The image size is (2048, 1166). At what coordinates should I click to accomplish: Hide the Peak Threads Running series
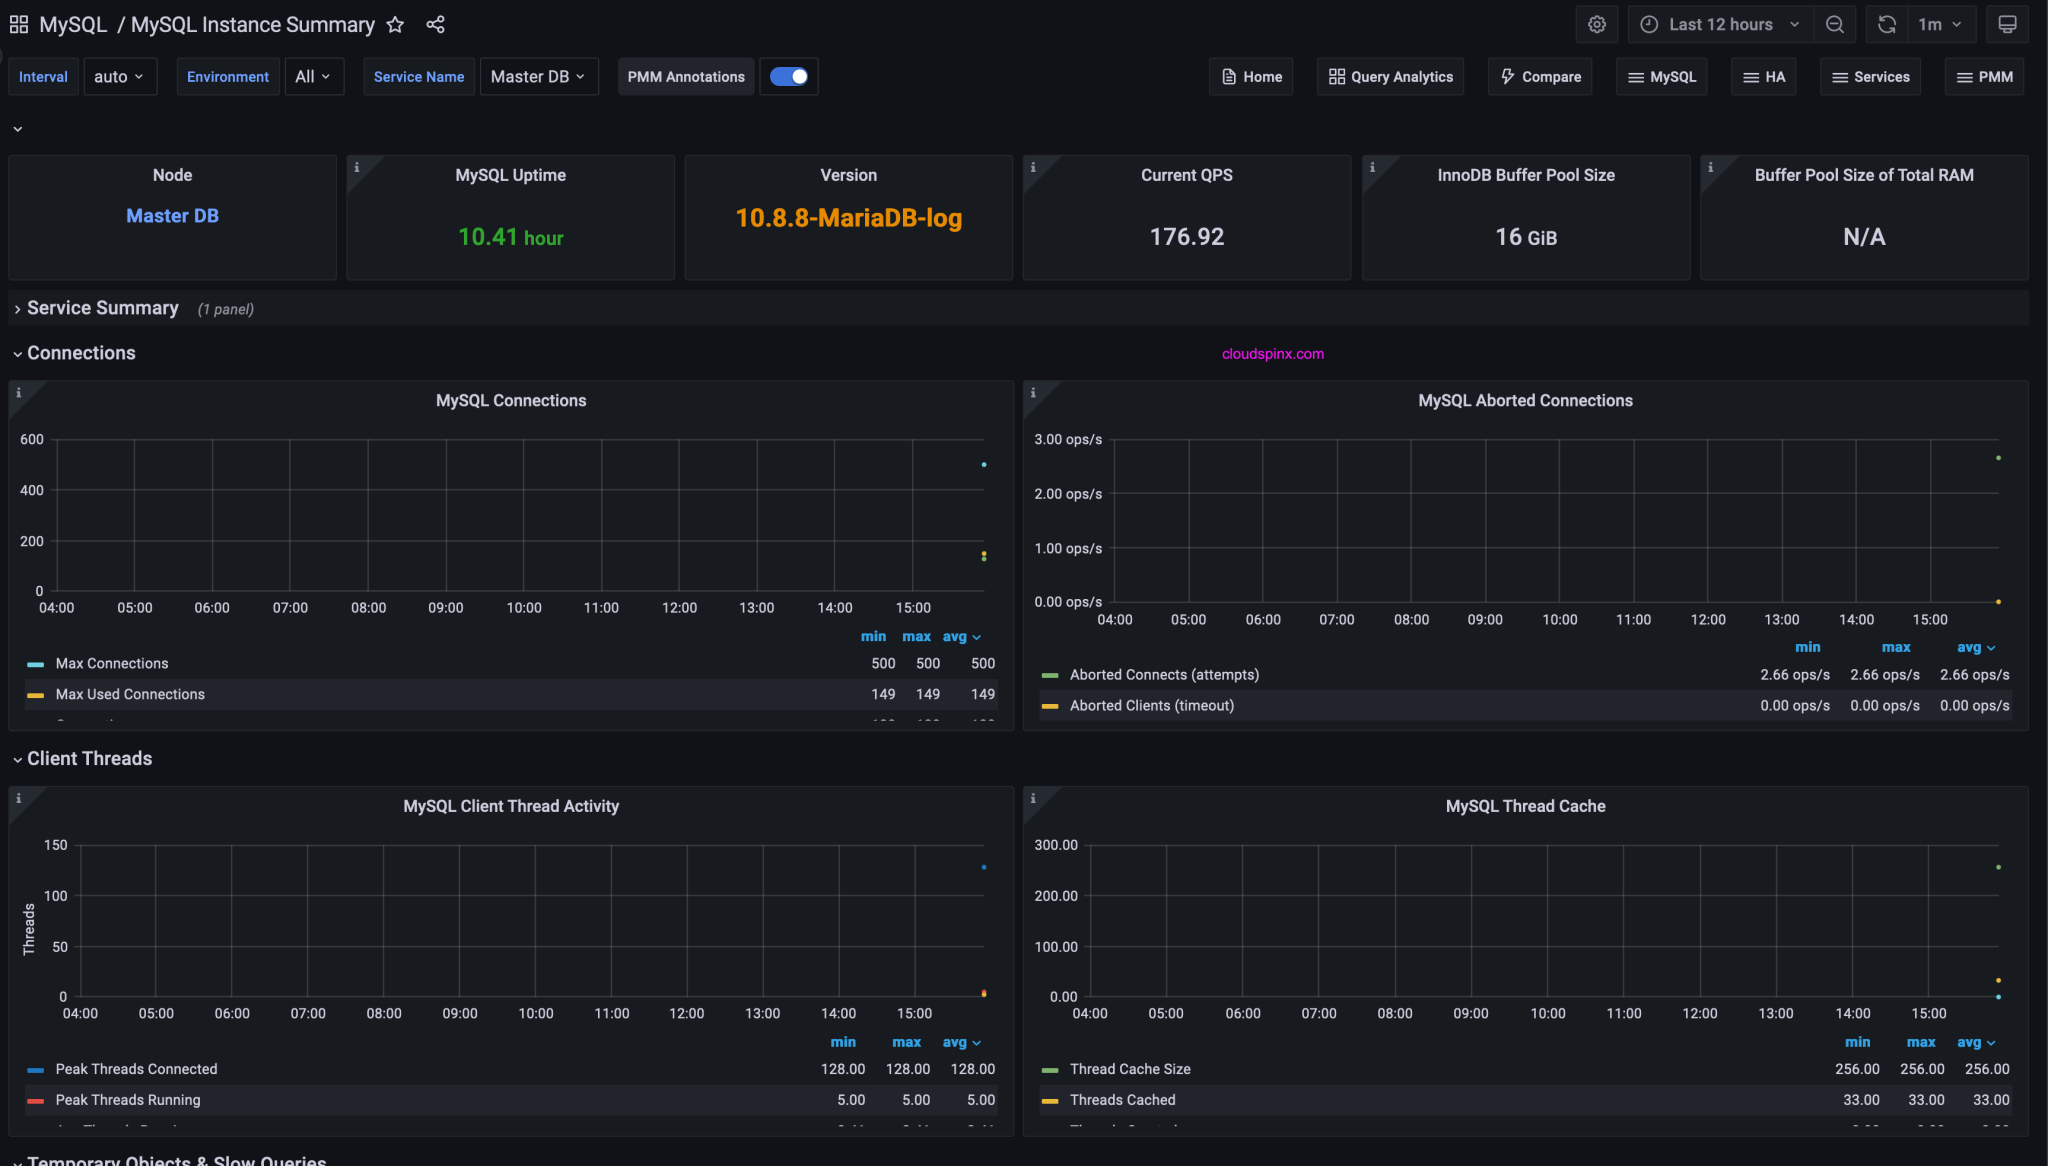(127, 1100)
